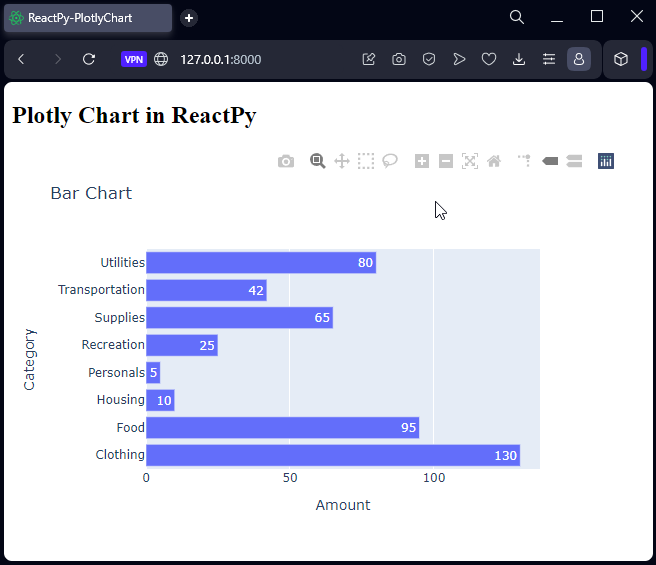This screenshot has width=656, height=565.
Task: Select the Plotly Zoom tool
Action: [318, 161]
